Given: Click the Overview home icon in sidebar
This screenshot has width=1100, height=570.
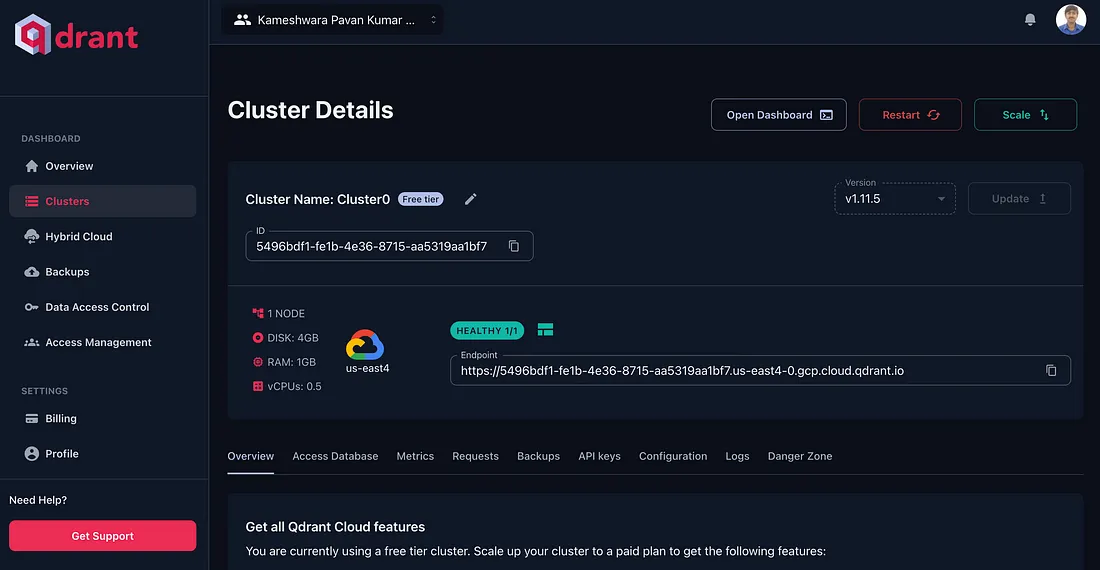Looking at the screenshot, I should click(x=32, y=166).
